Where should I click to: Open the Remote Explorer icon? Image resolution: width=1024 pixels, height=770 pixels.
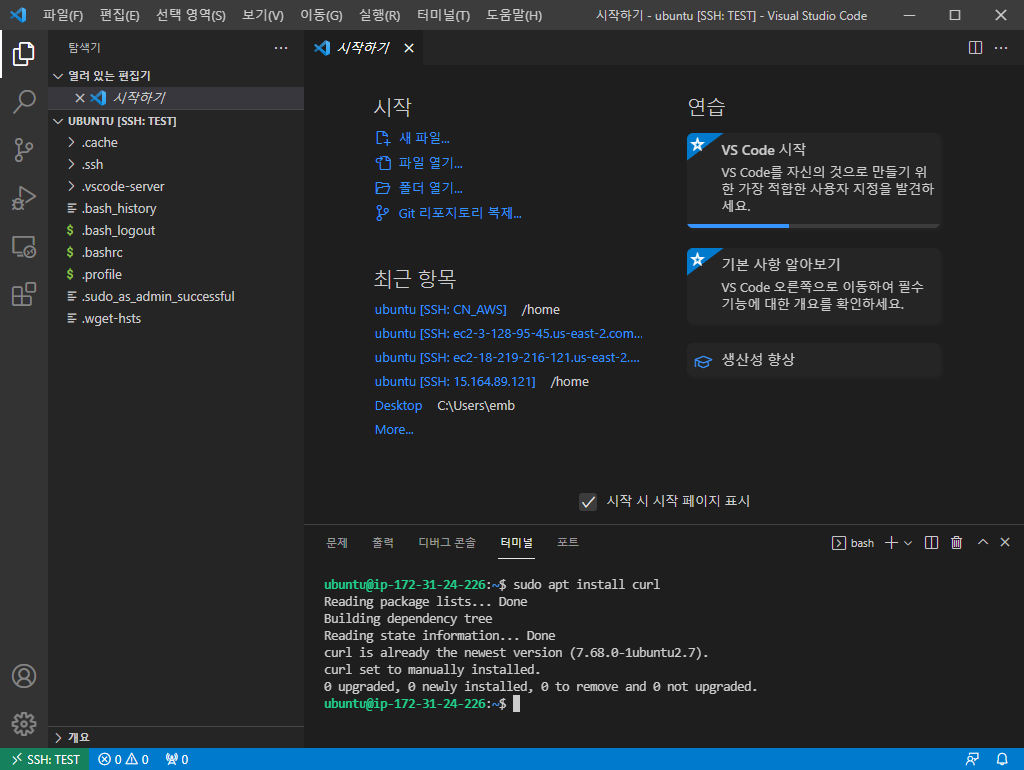[24, 246]
